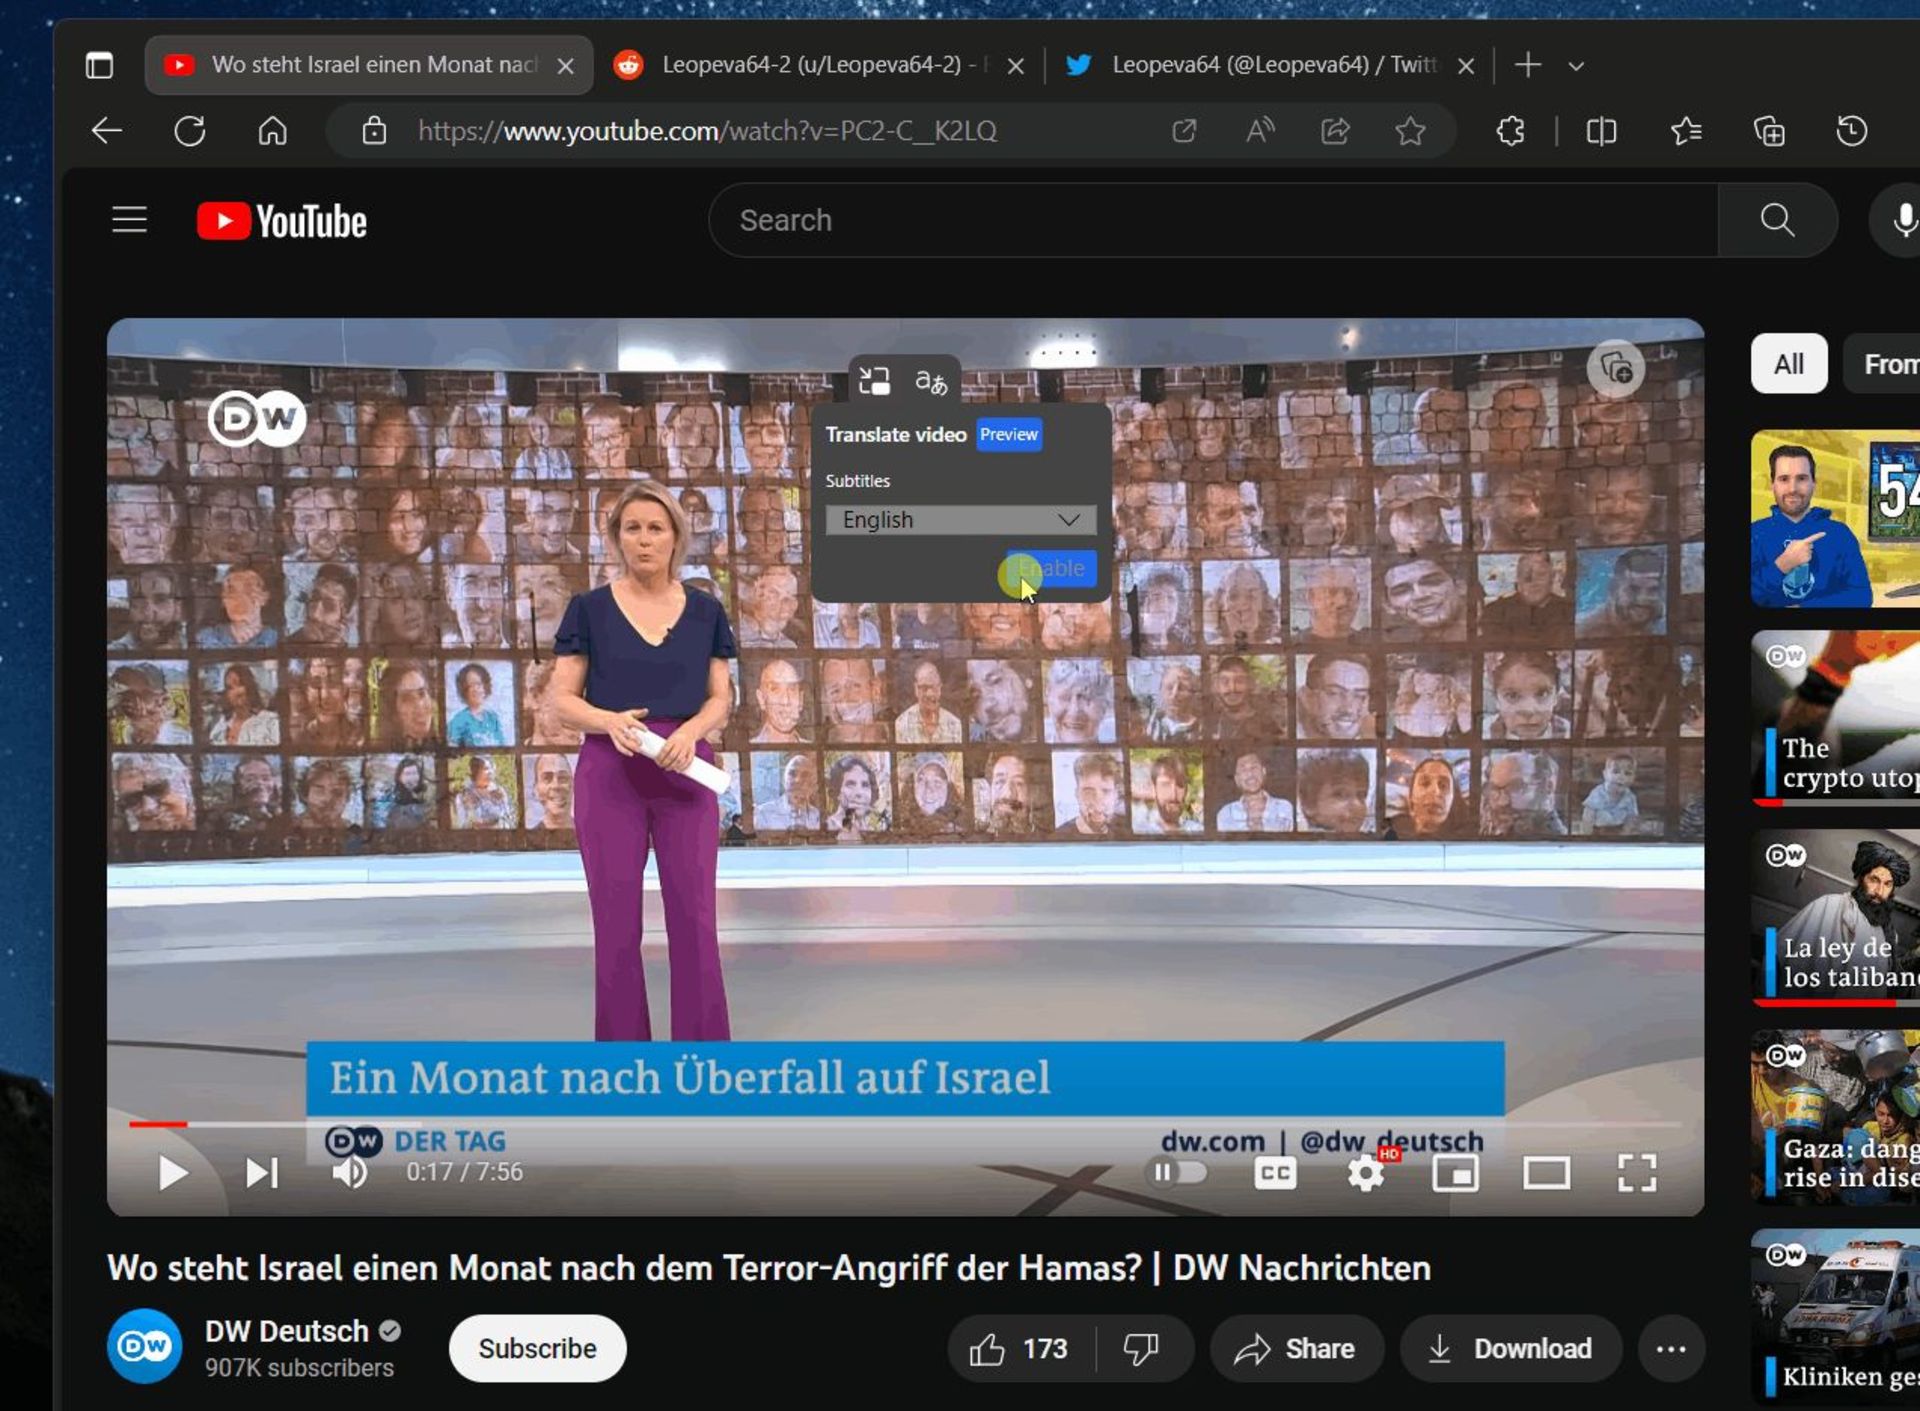
Task: Toggle theater mode
Action: 1546,1173
